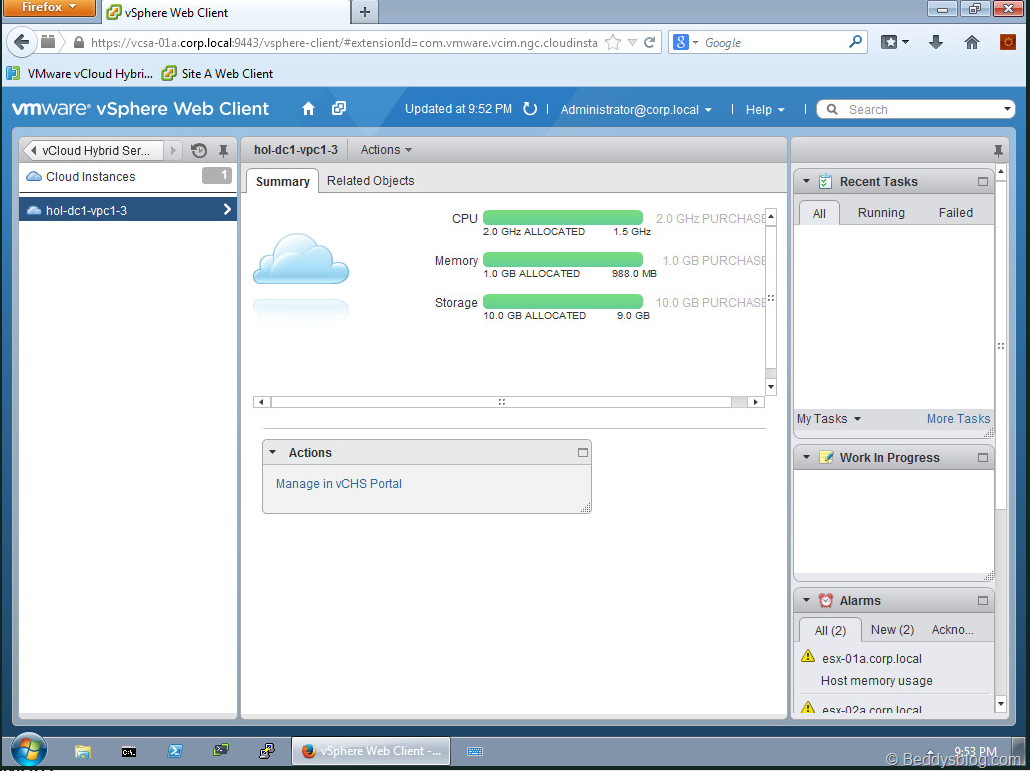Screen dimensions: 1030x771
Task: Open the Administrator@corp.local user menu
Action: pyautogui.click(x=636, y=110)
